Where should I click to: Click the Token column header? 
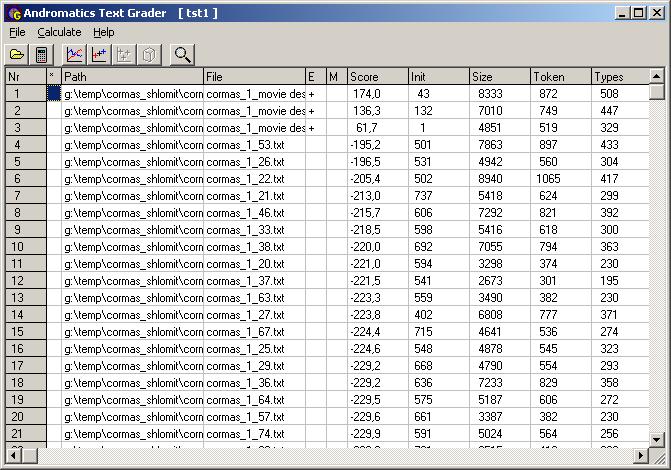560,77
